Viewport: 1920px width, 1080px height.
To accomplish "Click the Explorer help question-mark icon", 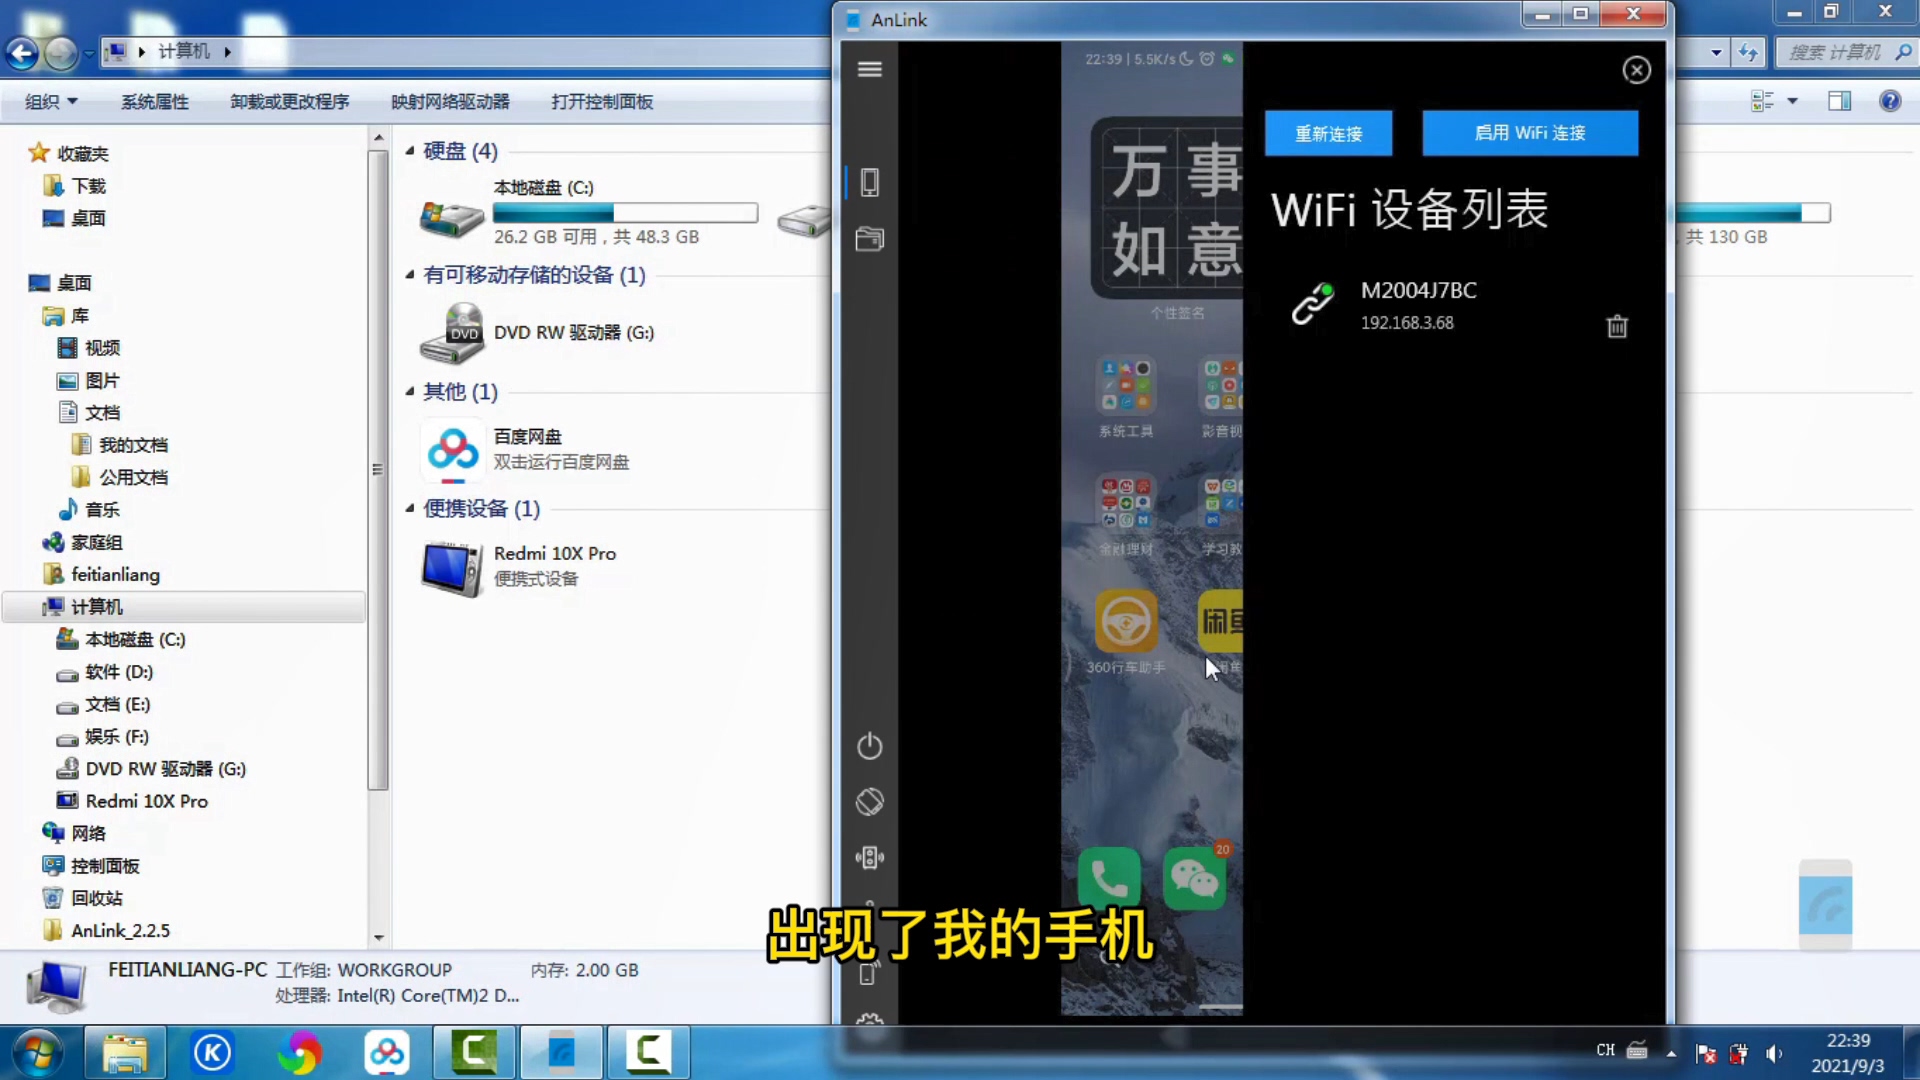I will click(1891, 100).
